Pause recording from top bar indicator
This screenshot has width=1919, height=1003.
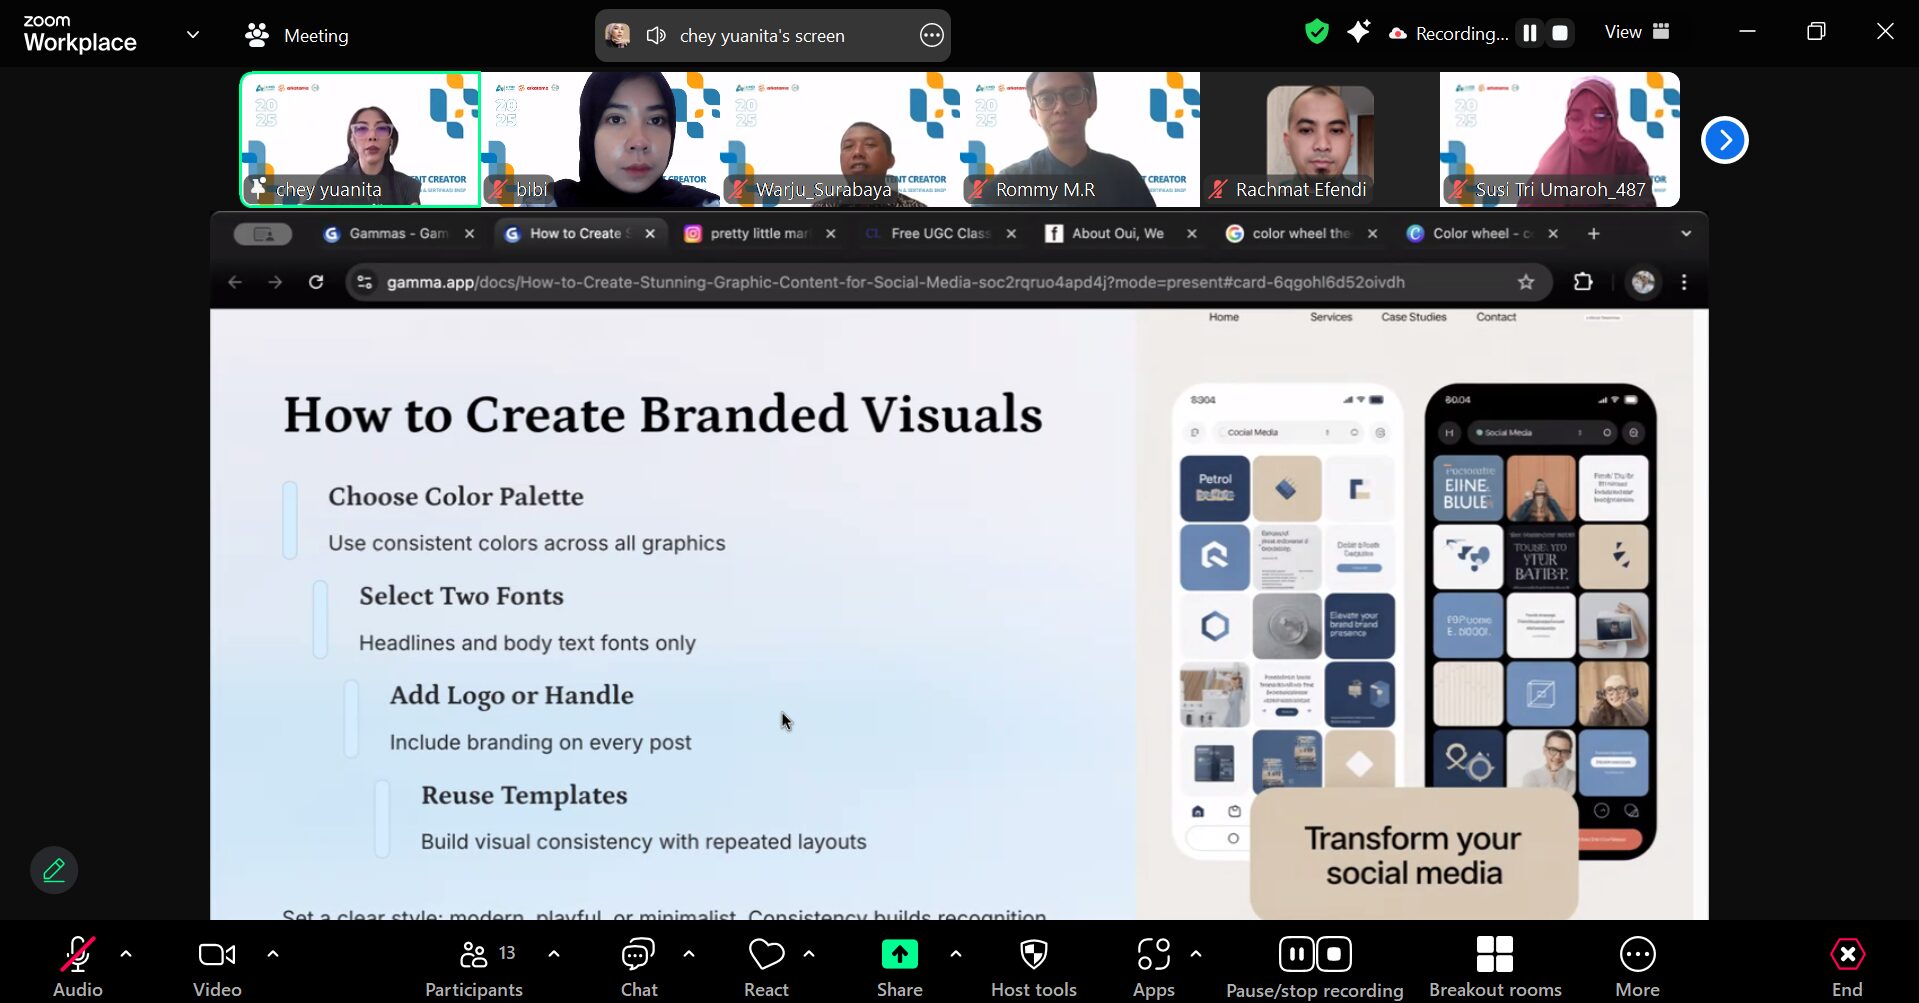pos(1529,33)
